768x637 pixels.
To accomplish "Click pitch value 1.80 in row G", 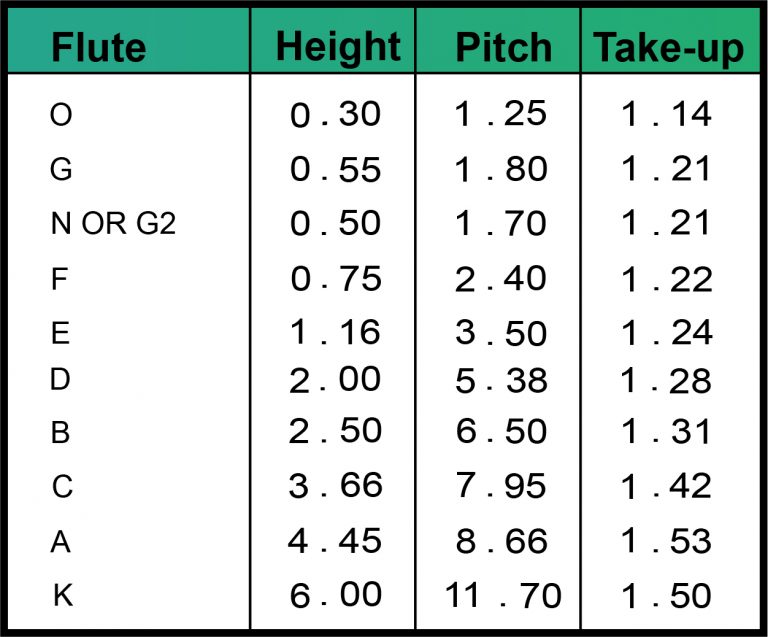I will point(501,170).
